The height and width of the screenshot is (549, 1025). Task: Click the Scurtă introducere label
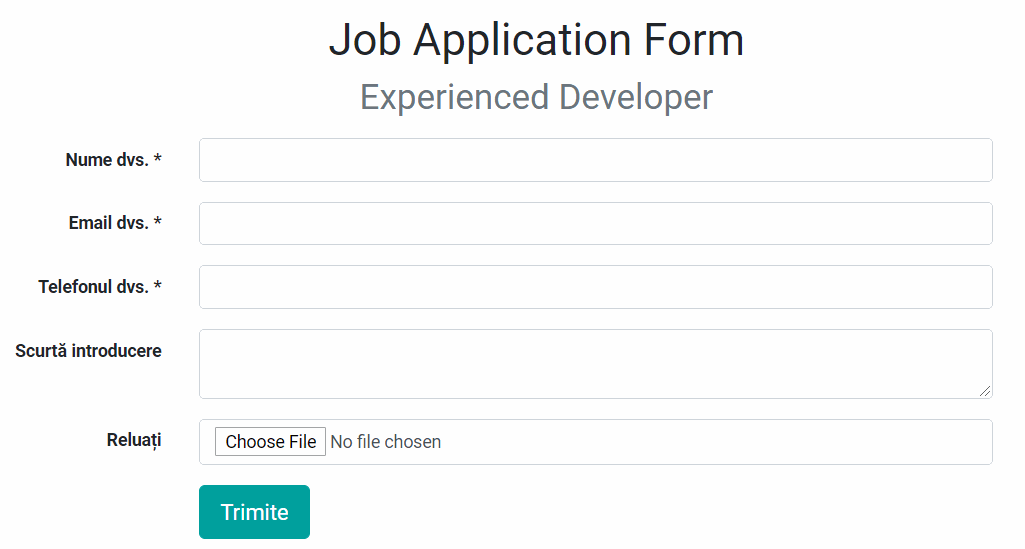point(88,351)
